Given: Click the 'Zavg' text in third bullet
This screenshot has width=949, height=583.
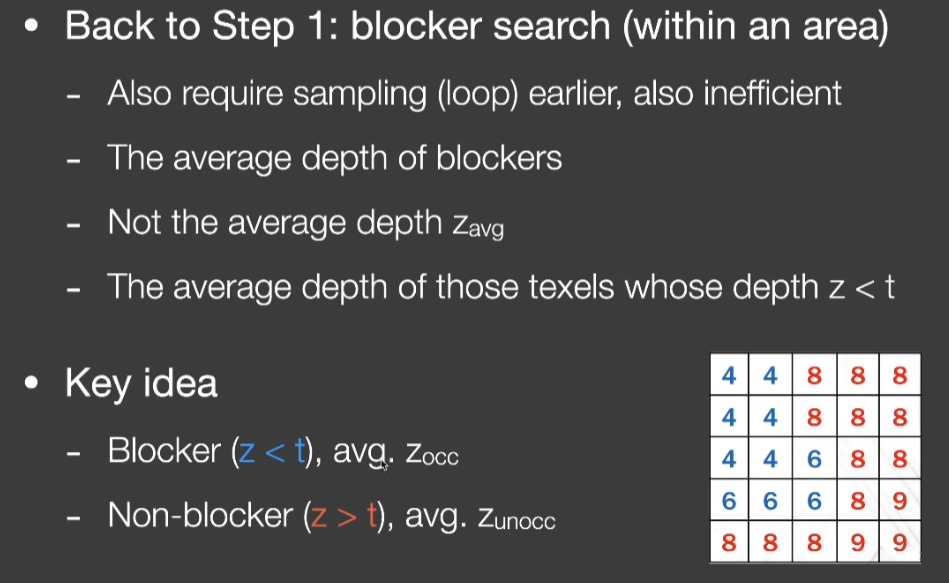Looking at the screenshot, I should pyautogui.click(x=478, y=226).
